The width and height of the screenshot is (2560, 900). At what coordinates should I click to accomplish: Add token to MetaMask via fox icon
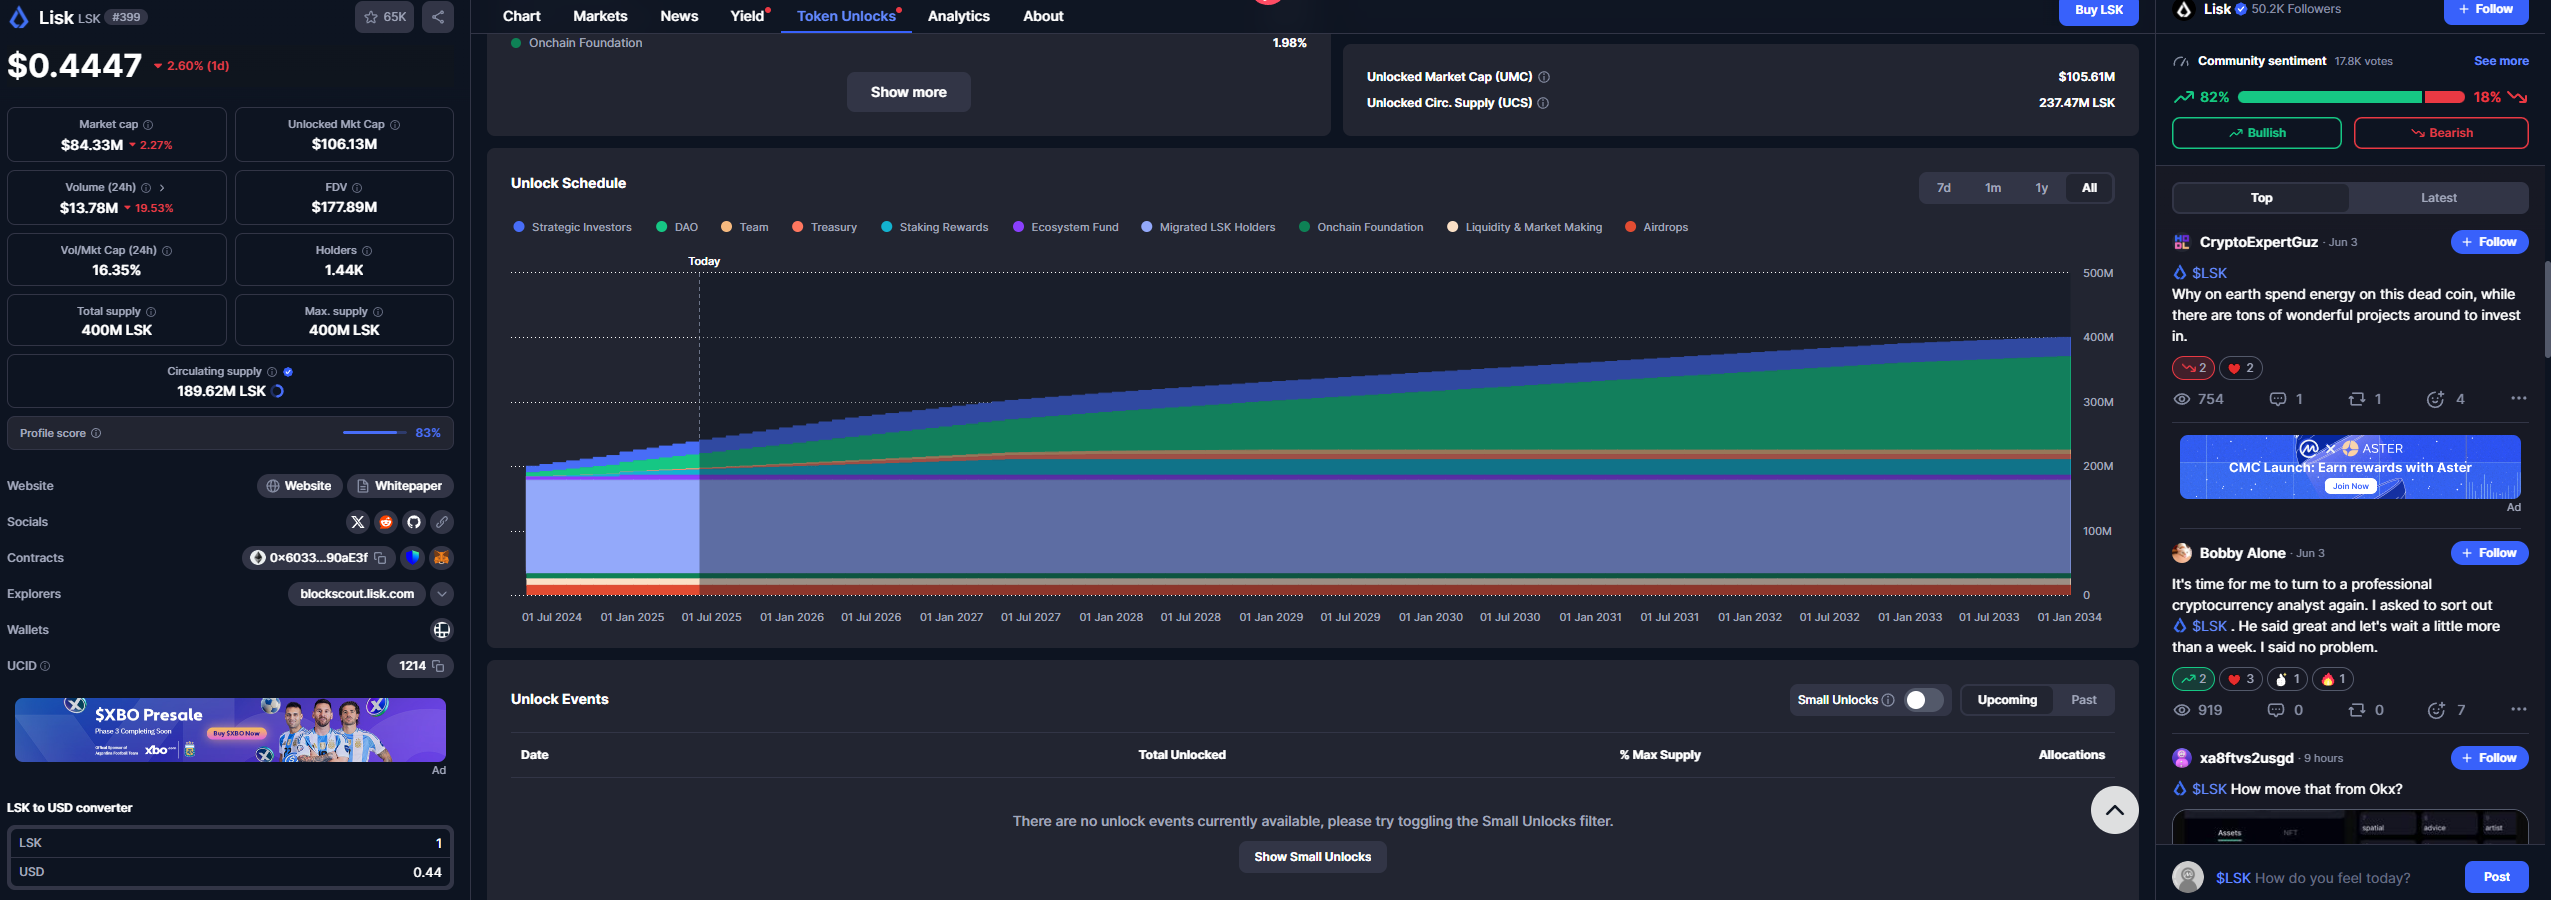[x=442, y=558]
